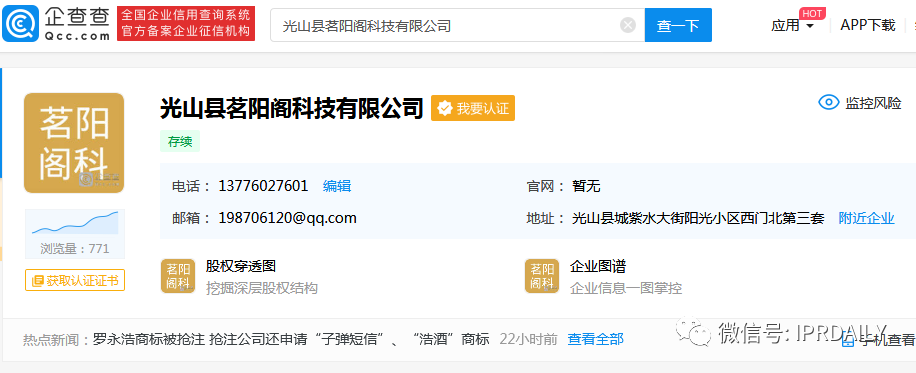Open 监控风险 monitoring link
Image resolution: width=916 pixels, height=373 pixels.
click(x=873, y=103)
